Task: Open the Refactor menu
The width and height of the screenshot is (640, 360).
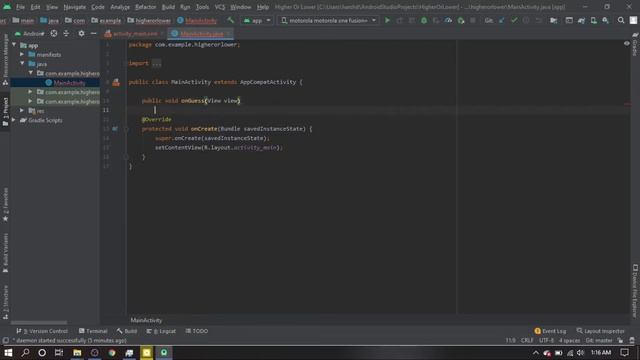Action: [145, 7]
